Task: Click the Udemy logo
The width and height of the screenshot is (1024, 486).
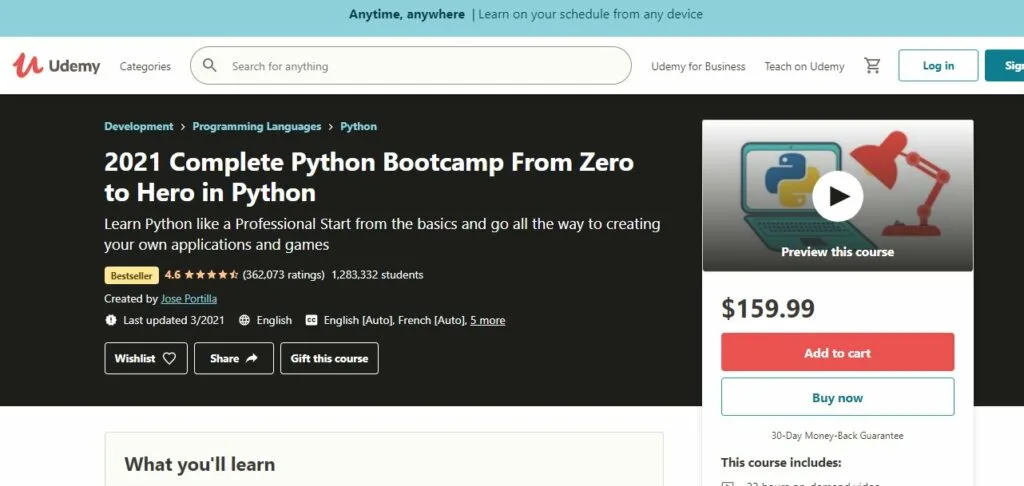Action: point(57,65)
